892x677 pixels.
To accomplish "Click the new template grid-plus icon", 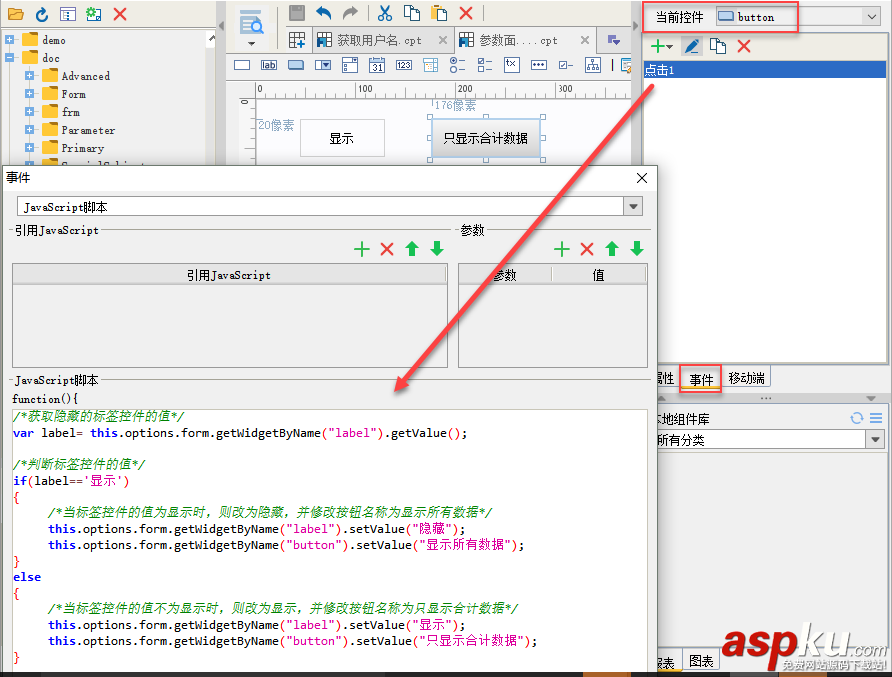I will [x=297, y=40].
